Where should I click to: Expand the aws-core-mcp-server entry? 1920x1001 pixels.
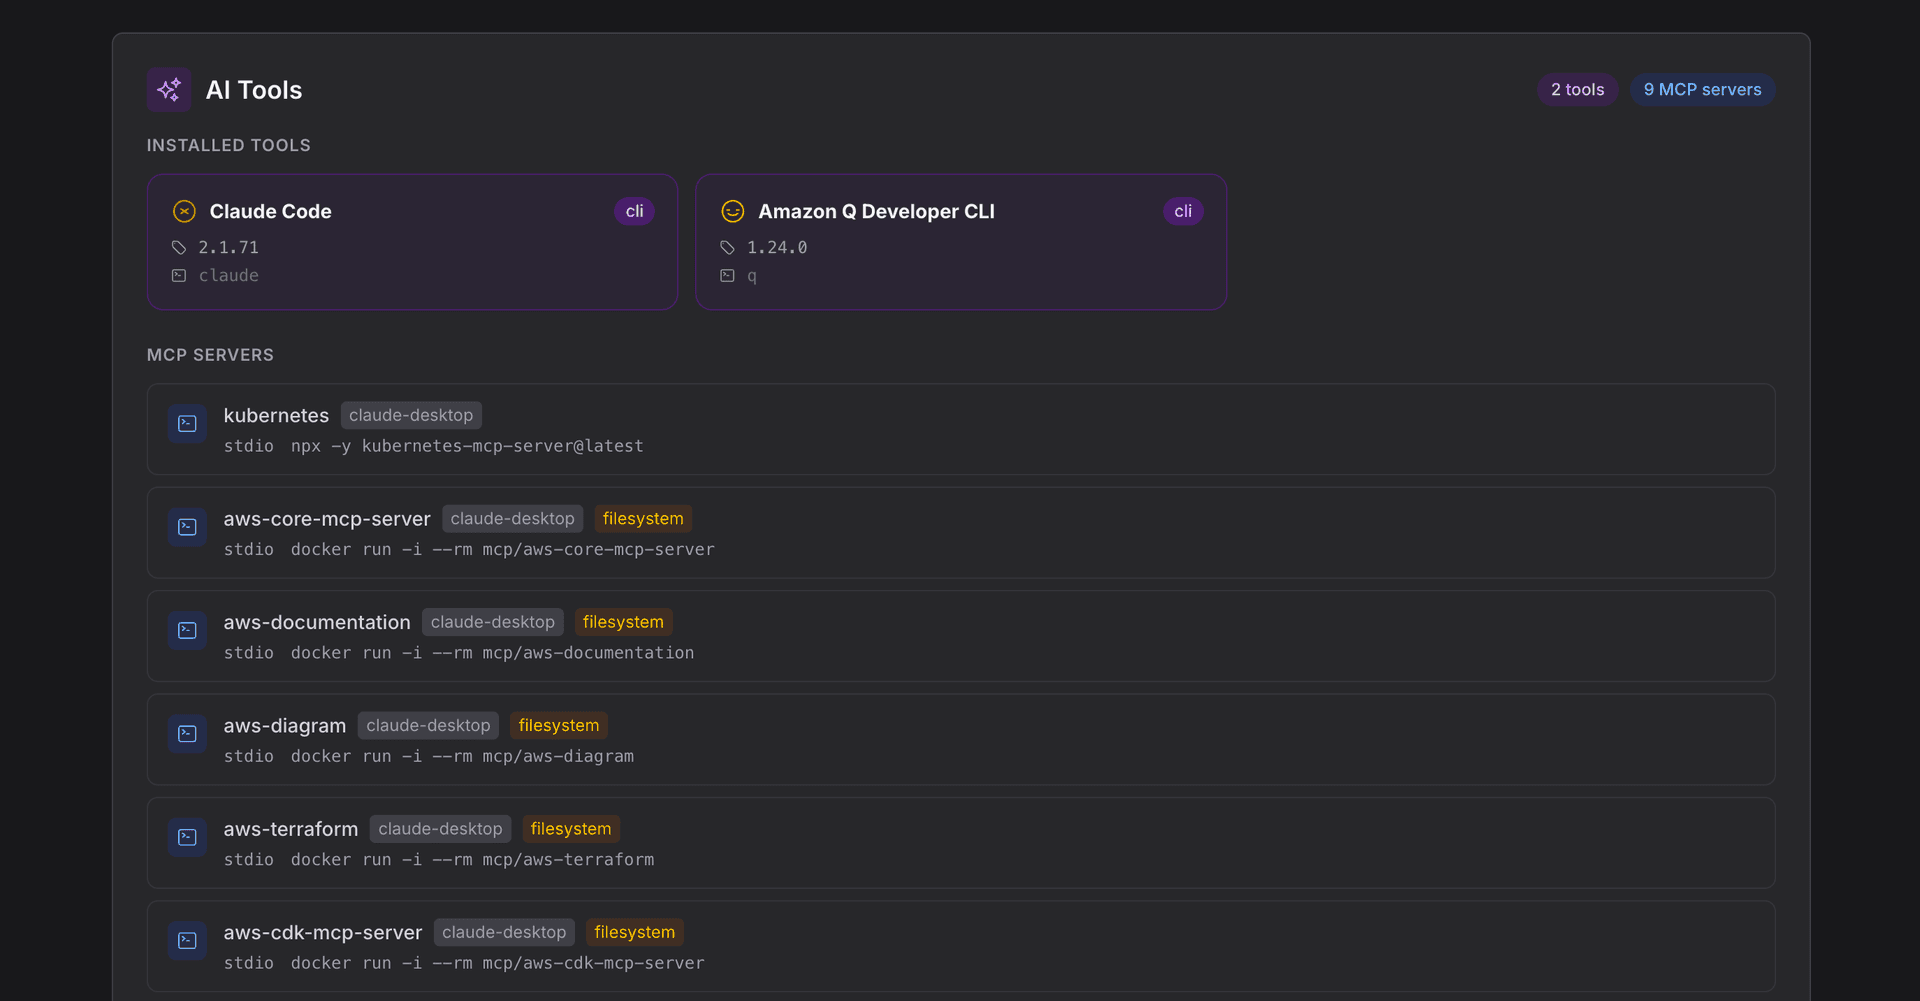[x=960, y=533]
